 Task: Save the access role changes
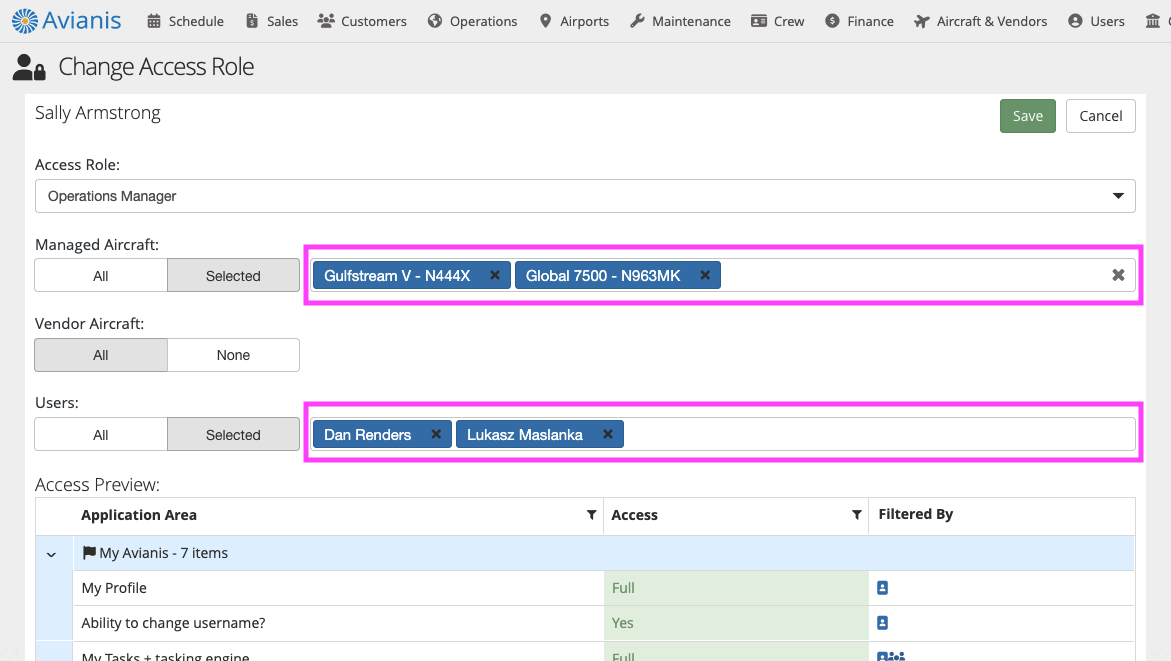tap(1027, 116)
